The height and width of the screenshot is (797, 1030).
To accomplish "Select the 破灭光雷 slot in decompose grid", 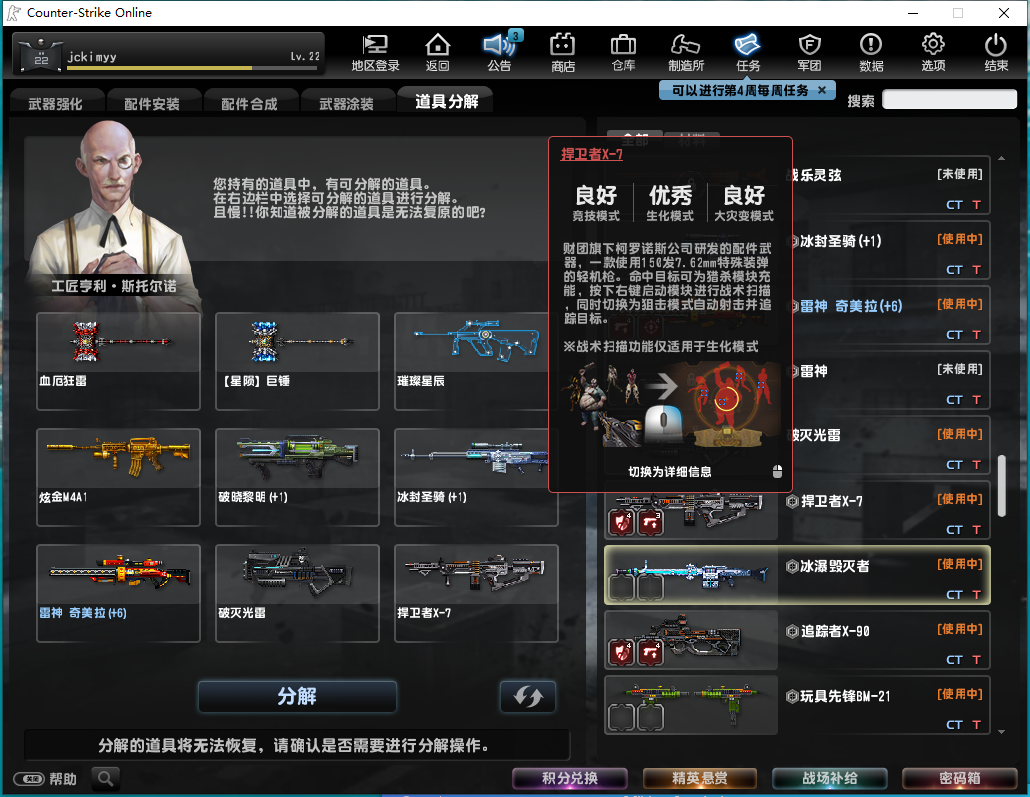I will [x=297, y=593].
